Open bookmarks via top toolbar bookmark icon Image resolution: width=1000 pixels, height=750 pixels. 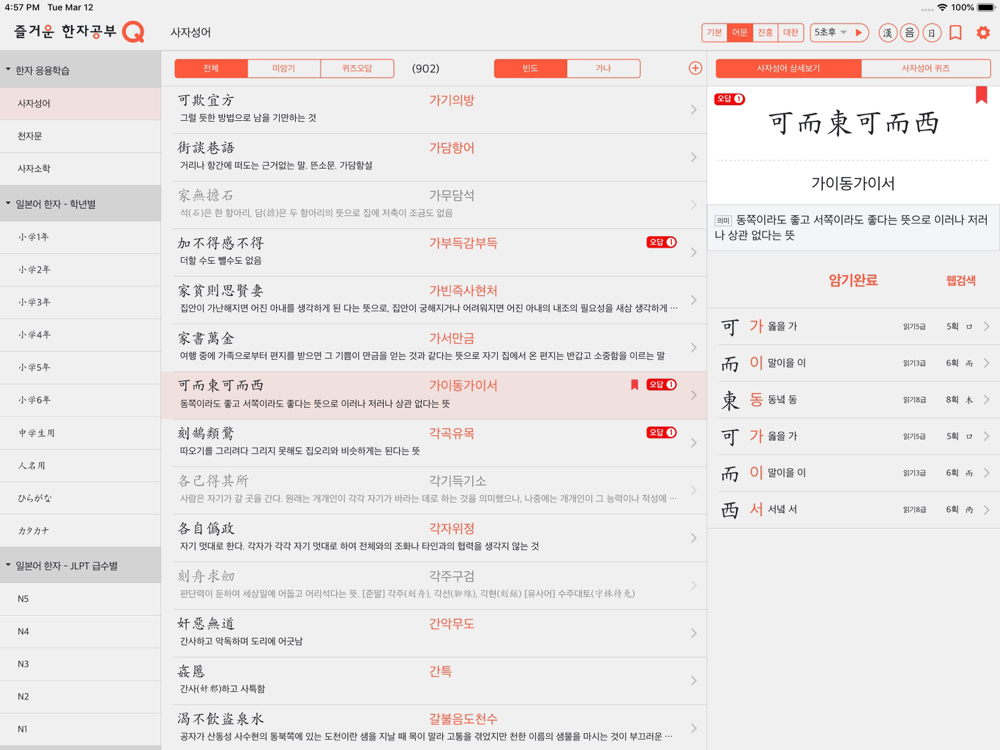coord(955,33)
